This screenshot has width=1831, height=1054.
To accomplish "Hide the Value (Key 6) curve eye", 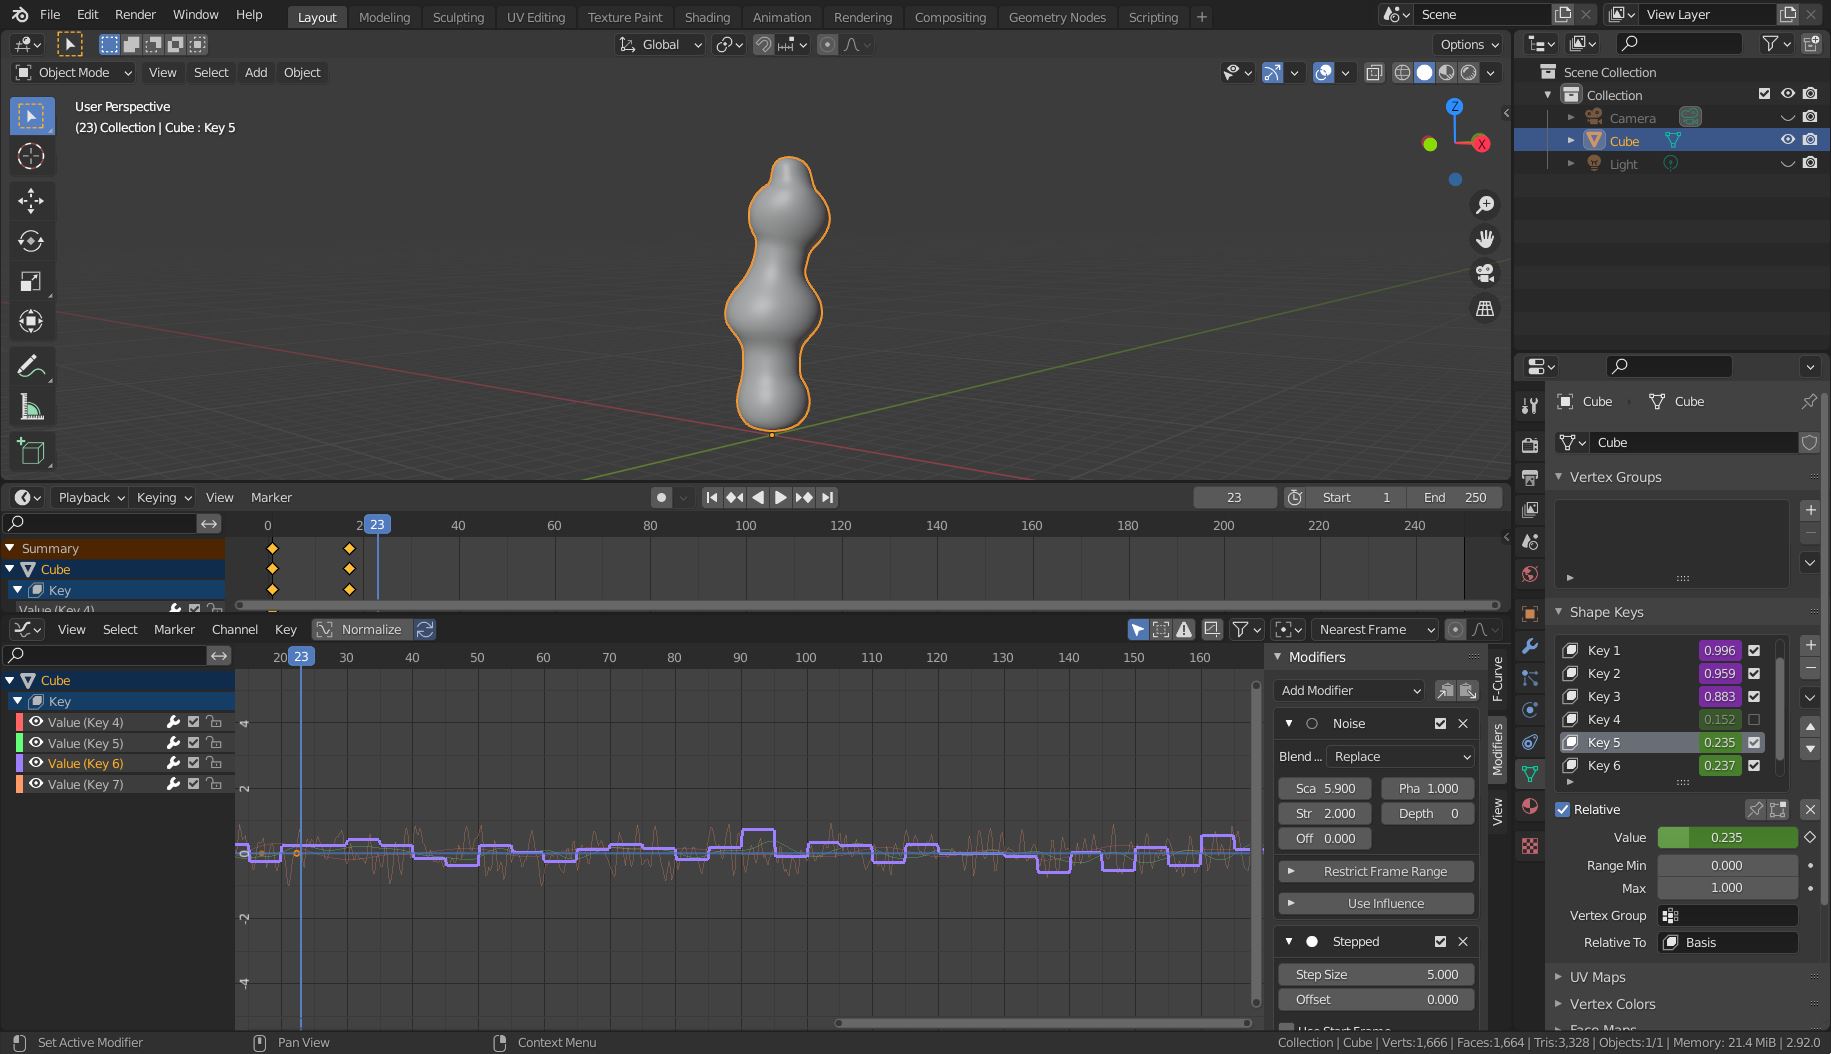I will [36, 763].
